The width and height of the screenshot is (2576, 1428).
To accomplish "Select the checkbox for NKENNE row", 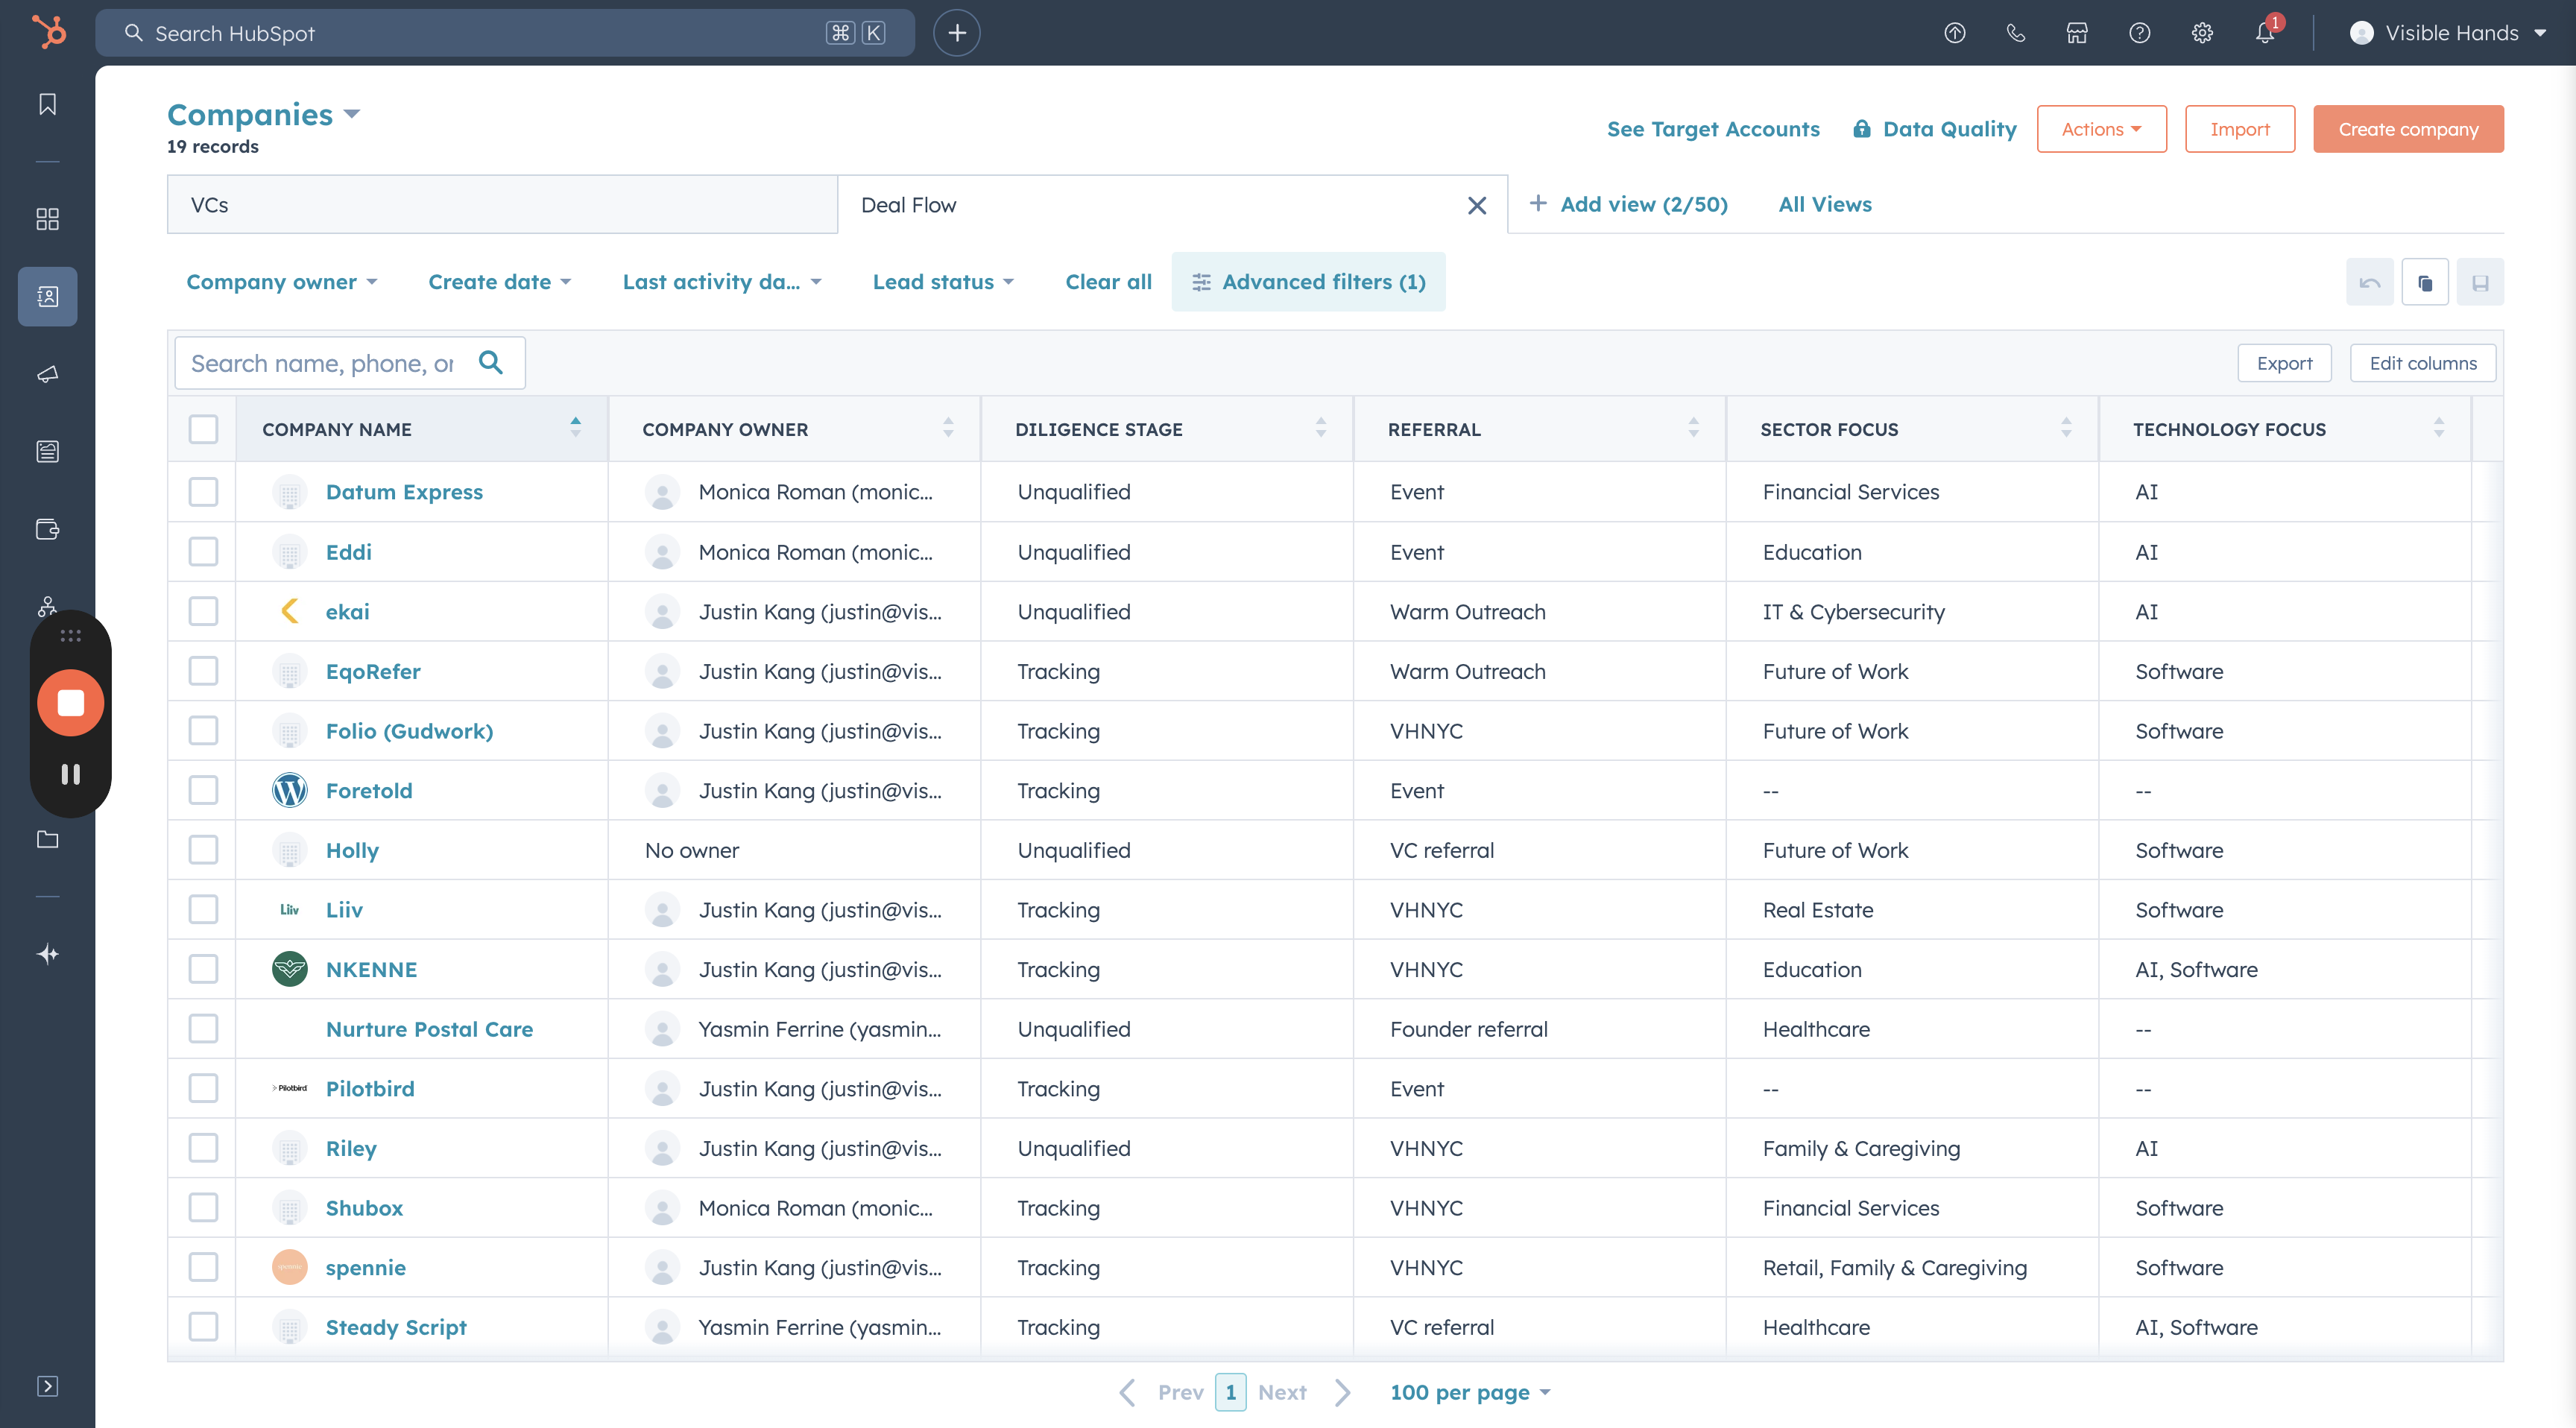I will pos(203,968).
